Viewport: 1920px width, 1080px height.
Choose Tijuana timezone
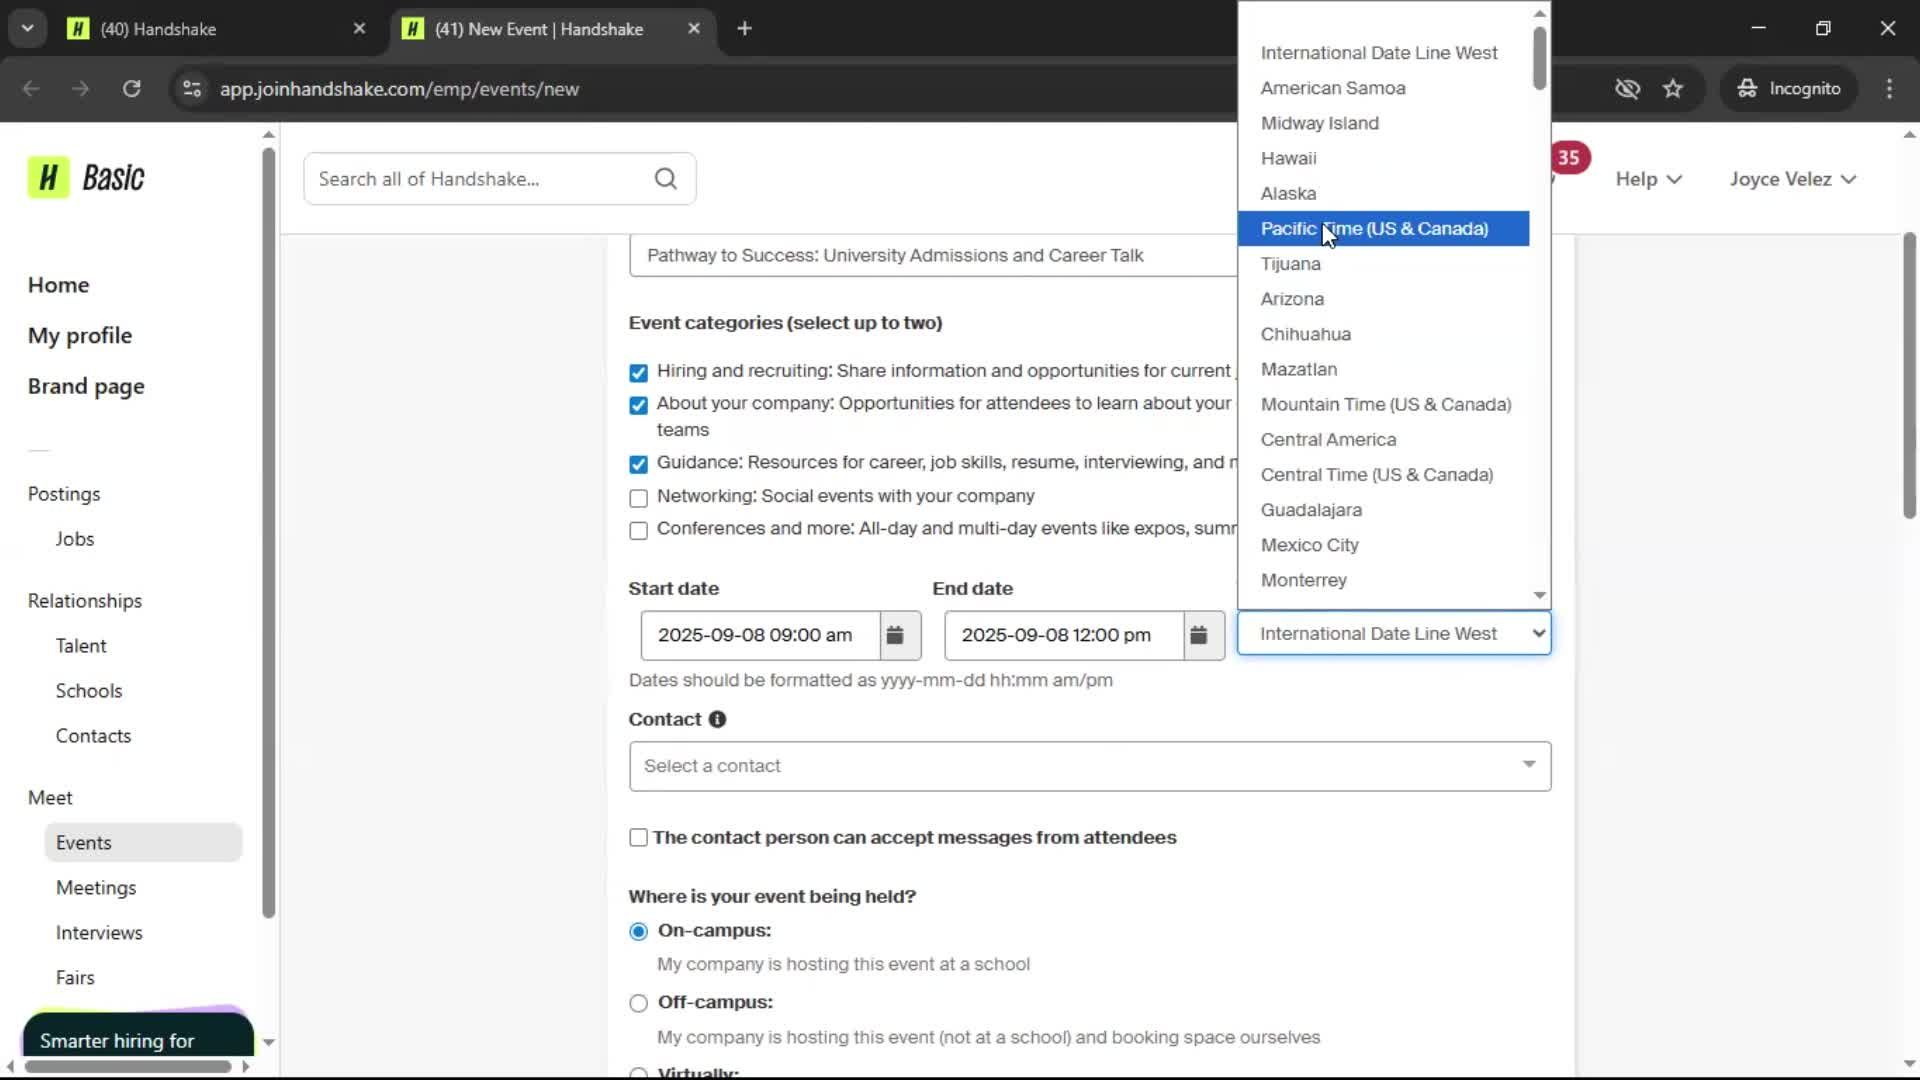1383,264
